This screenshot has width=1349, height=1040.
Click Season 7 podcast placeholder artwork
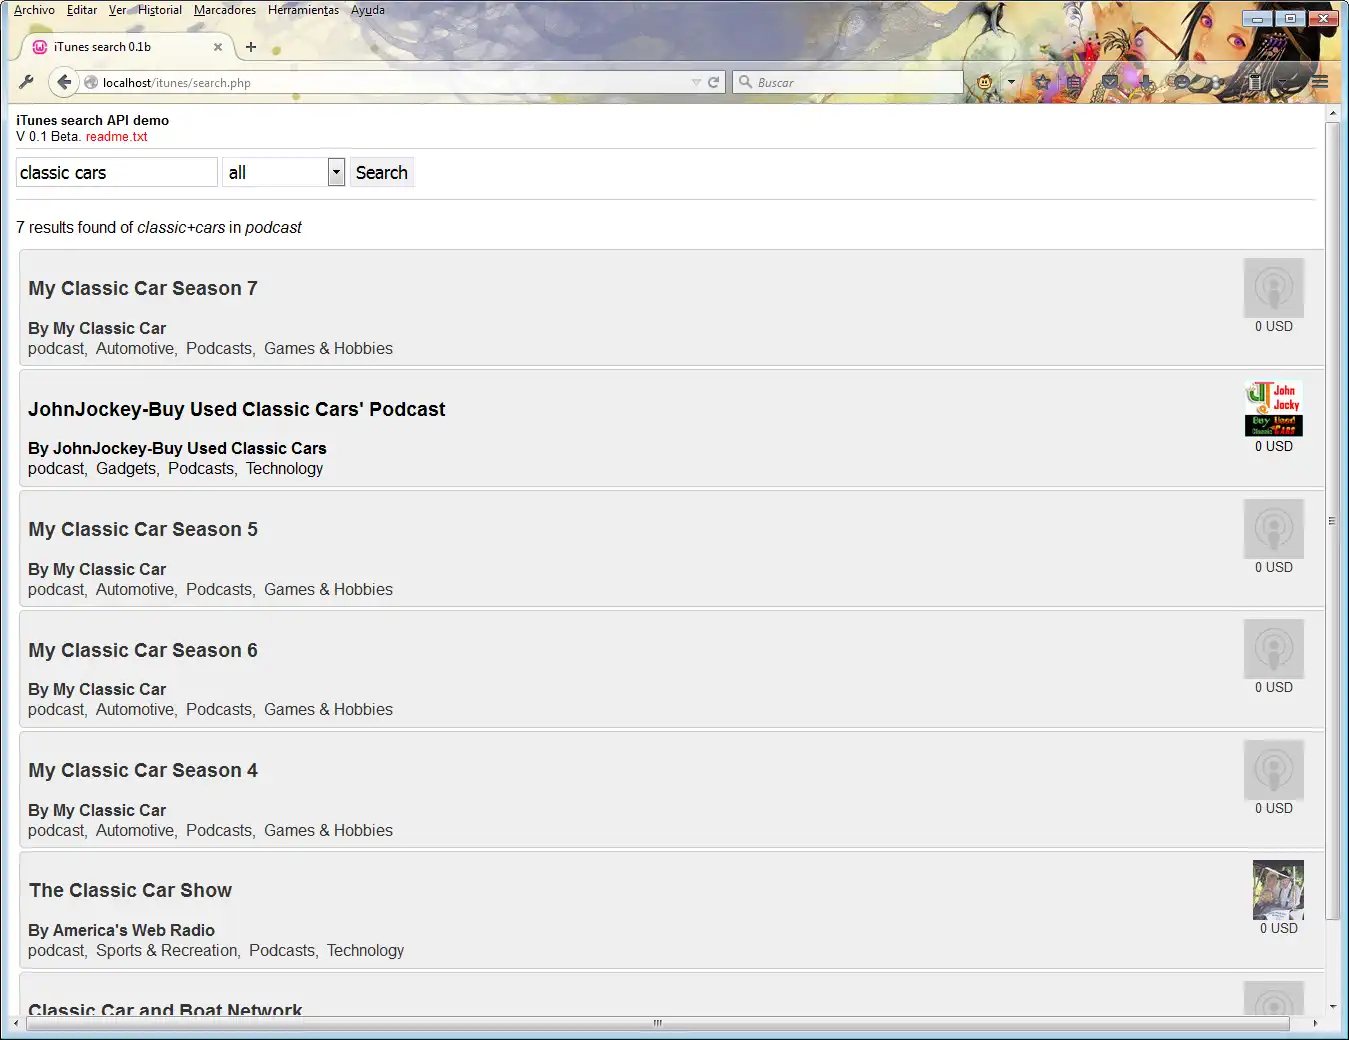pyautogui.click(x=1274, y=288)
